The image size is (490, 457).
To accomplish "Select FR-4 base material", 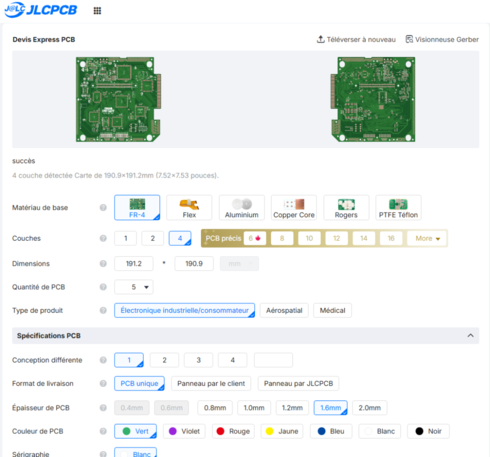I will point(137,208).
